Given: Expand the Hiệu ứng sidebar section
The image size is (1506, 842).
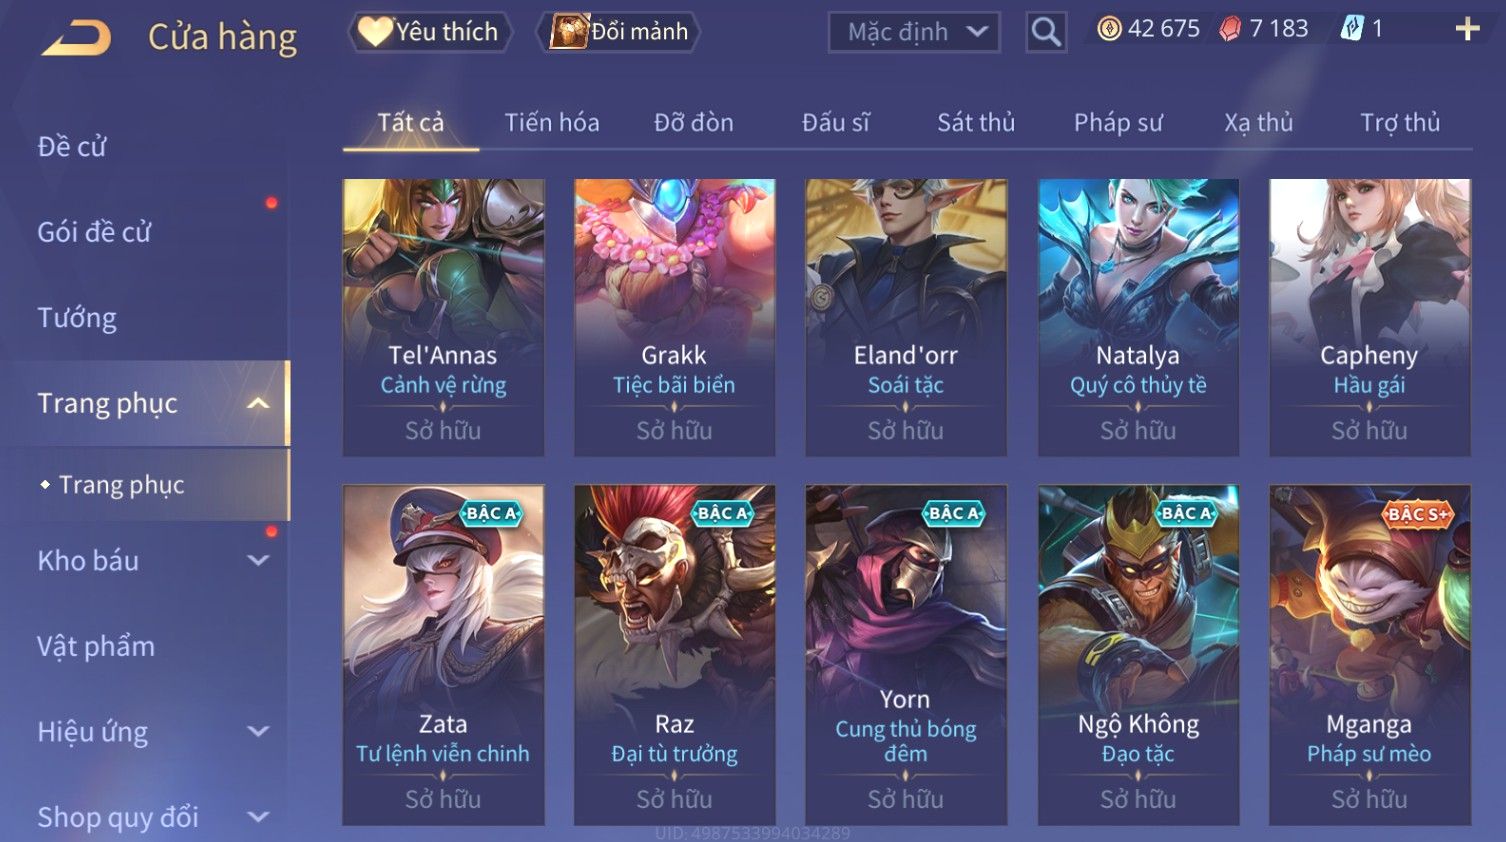Looking at the screenshot, I should (x=258, y=732).
